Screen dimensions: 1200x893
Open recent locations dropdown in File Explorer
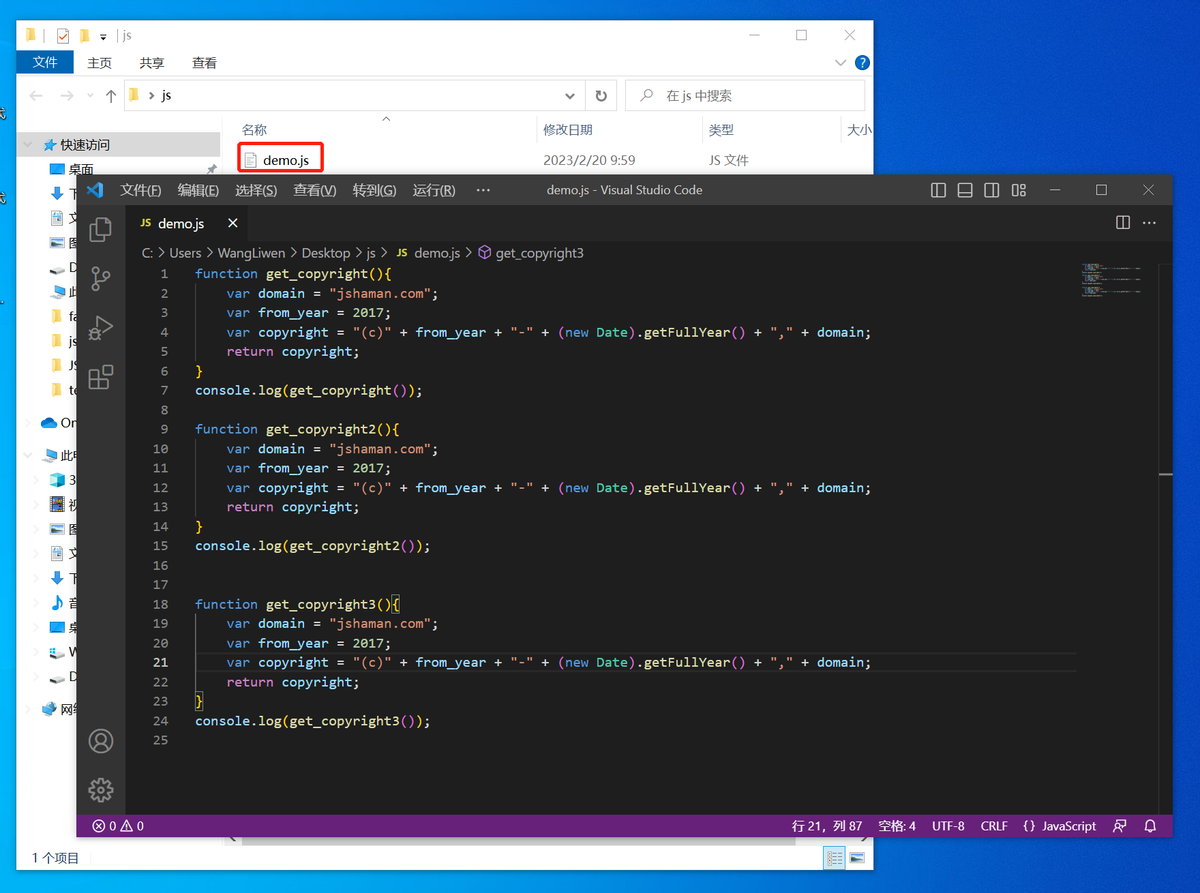click(91, 96)
